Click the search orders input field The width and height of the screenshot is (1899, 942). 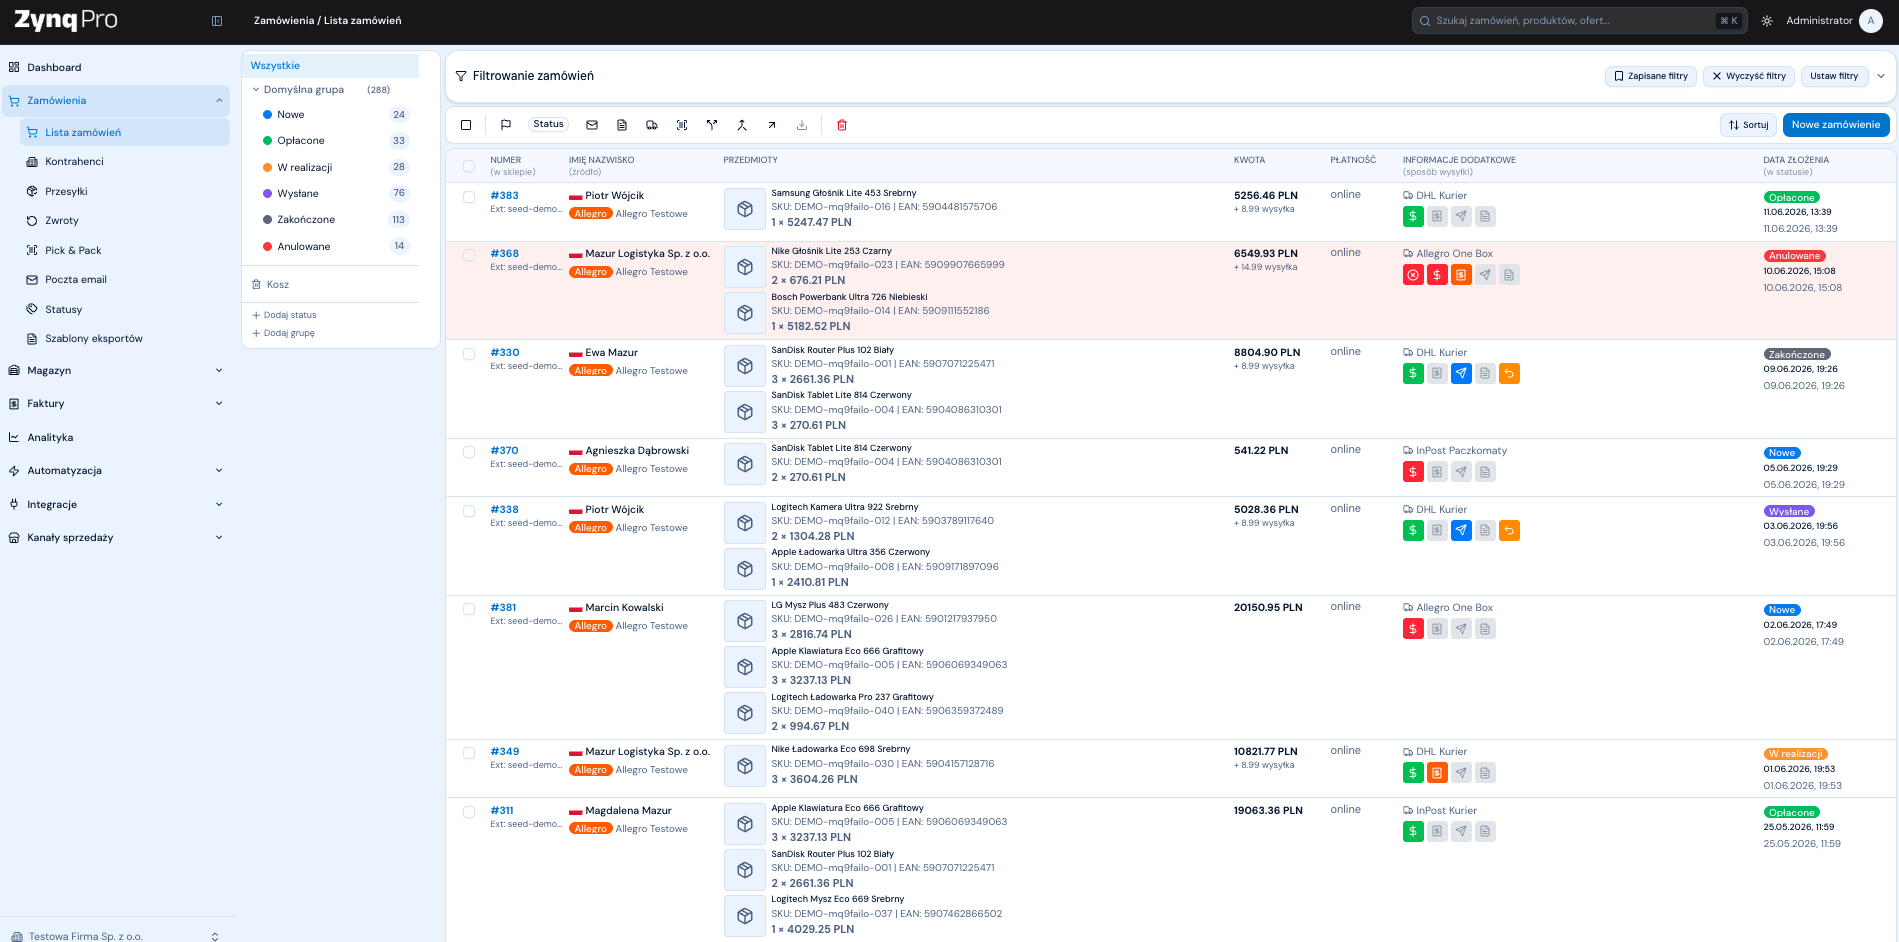1579,21
